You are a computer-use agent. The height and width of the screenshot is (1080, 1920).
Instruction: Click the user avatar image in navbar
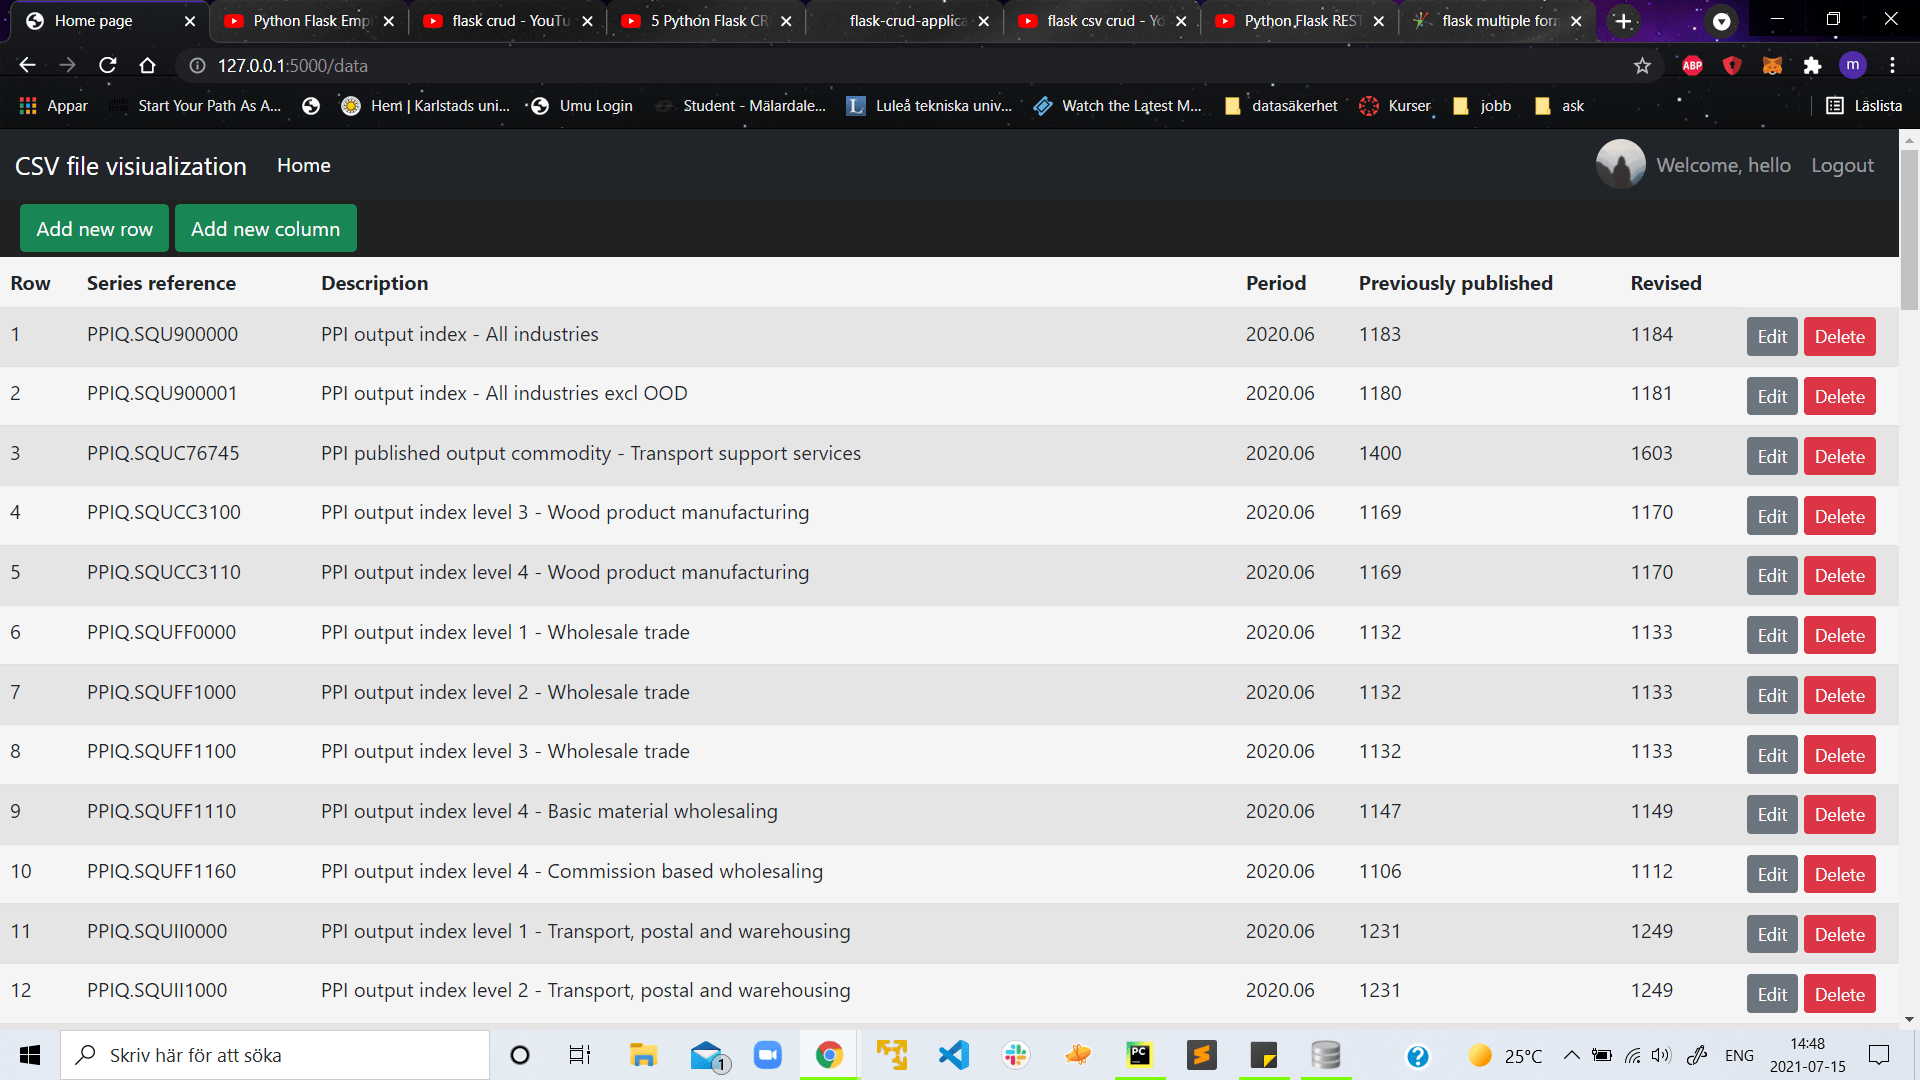coord(1620,165)
